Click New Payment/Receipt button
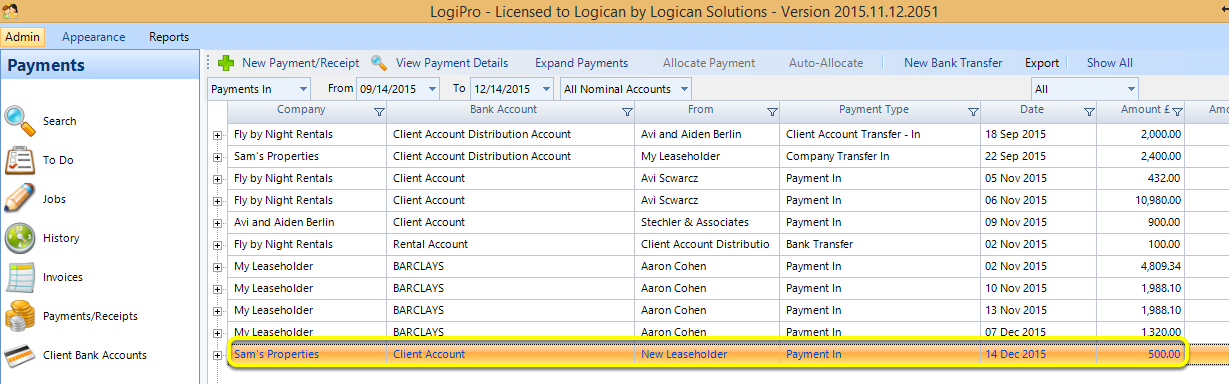Screen dimensions: 1229x384 [x=300, y=63]
